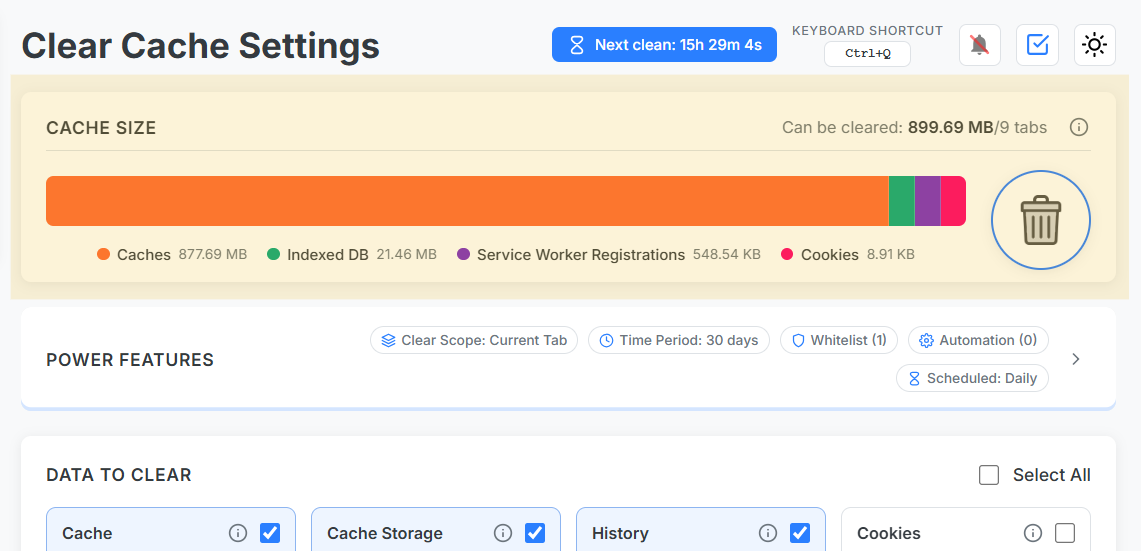Click the purple Service Worker legend dot
Image resolution: width=1141 pixels, height=551 pixels.
click(464, 255)
